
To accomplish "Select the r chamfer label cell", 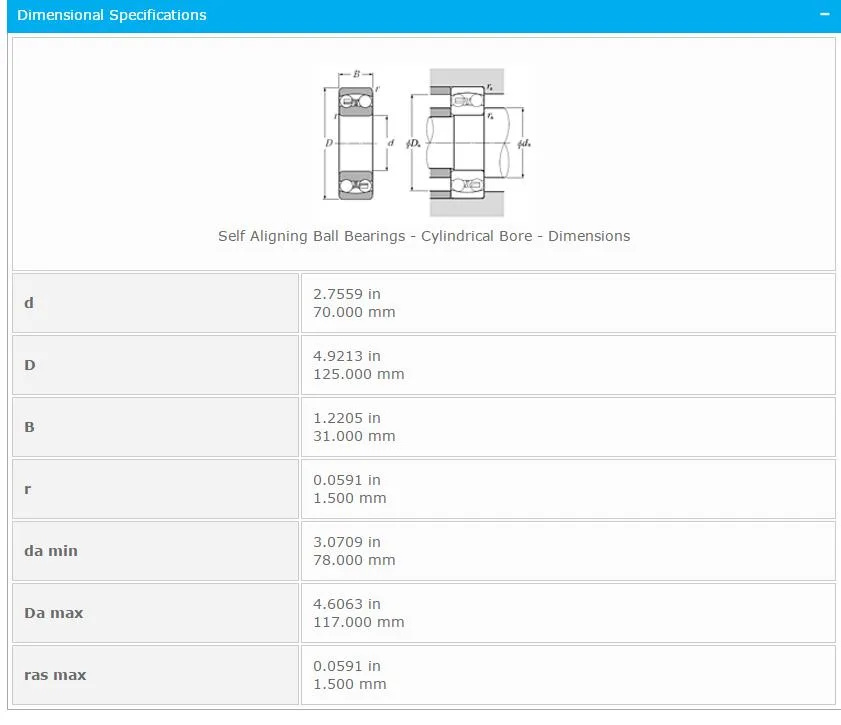I will (156, 489).
